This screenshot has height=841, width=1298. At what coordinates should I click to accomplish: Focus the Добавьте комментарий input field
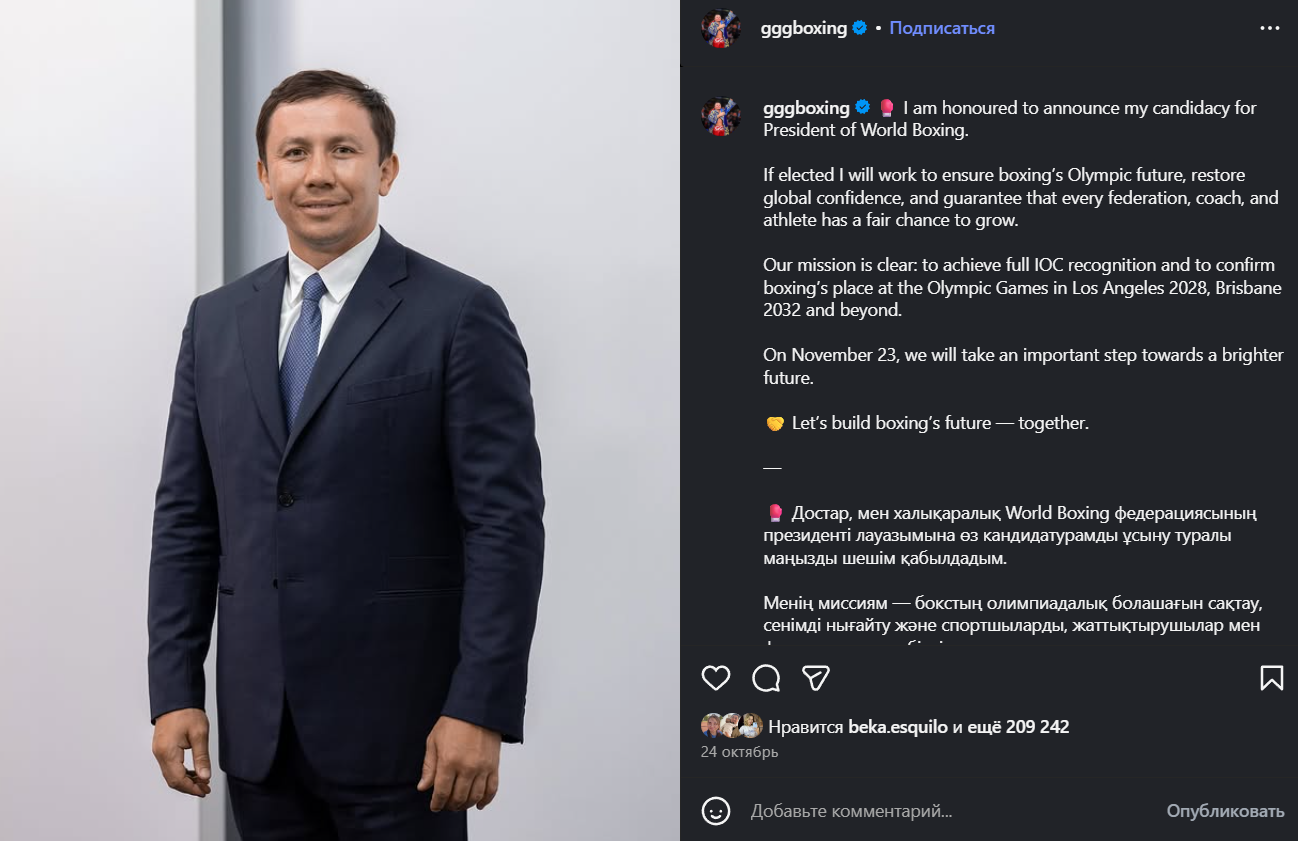[950, 811]
